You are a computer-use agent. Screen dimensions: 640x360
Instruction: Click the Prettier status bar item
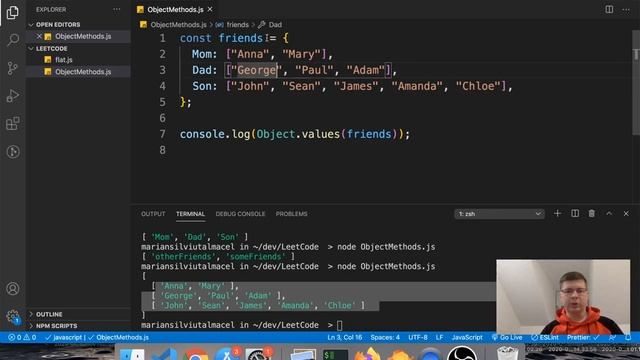583,338
